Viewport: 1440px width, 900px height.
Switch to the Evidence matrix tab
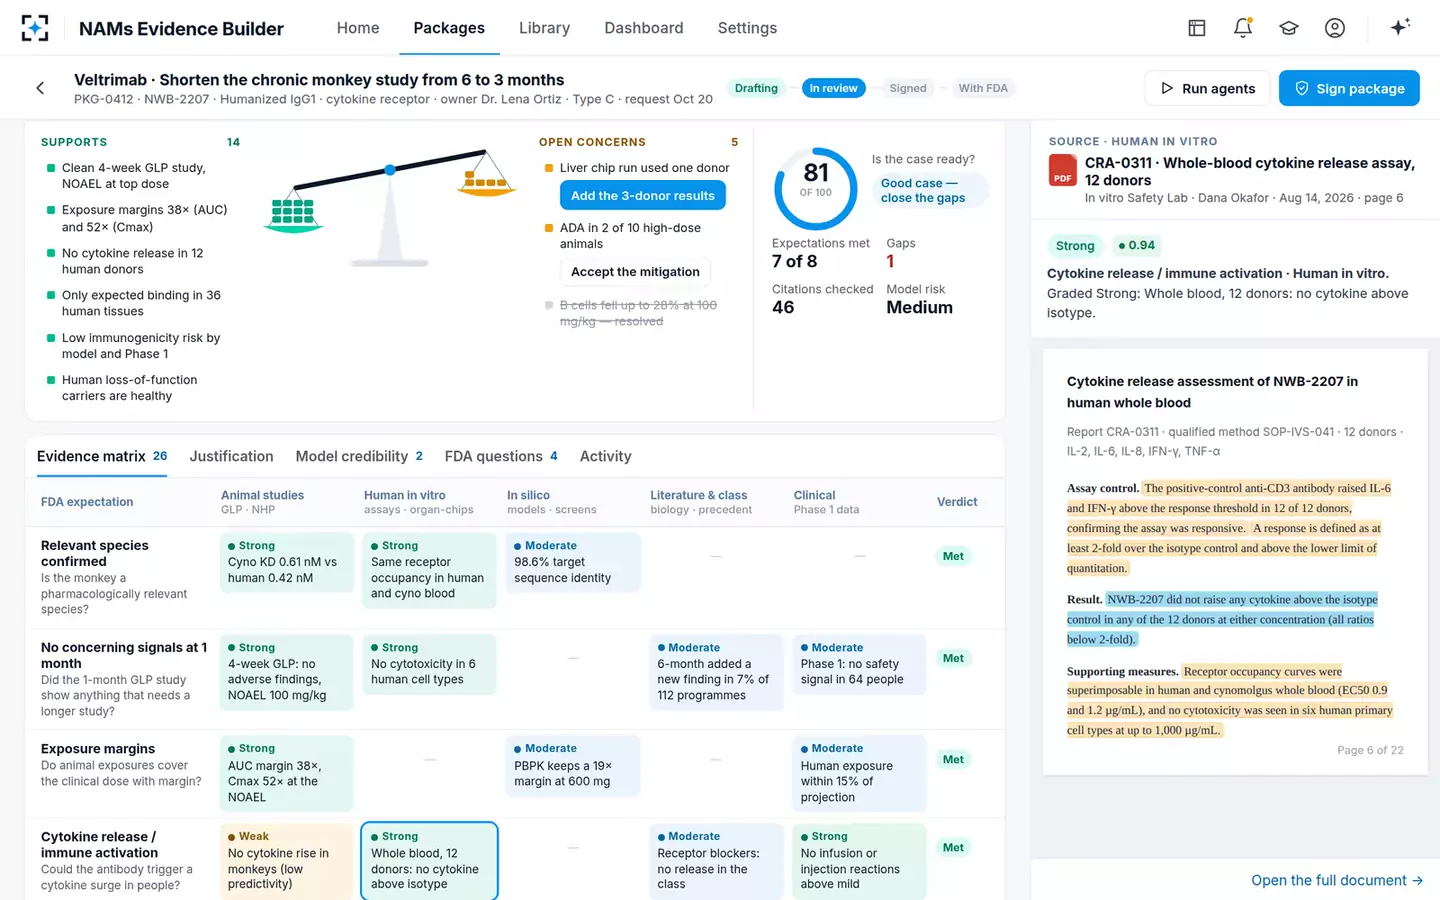pyautogui.click(x=102, y=456)
